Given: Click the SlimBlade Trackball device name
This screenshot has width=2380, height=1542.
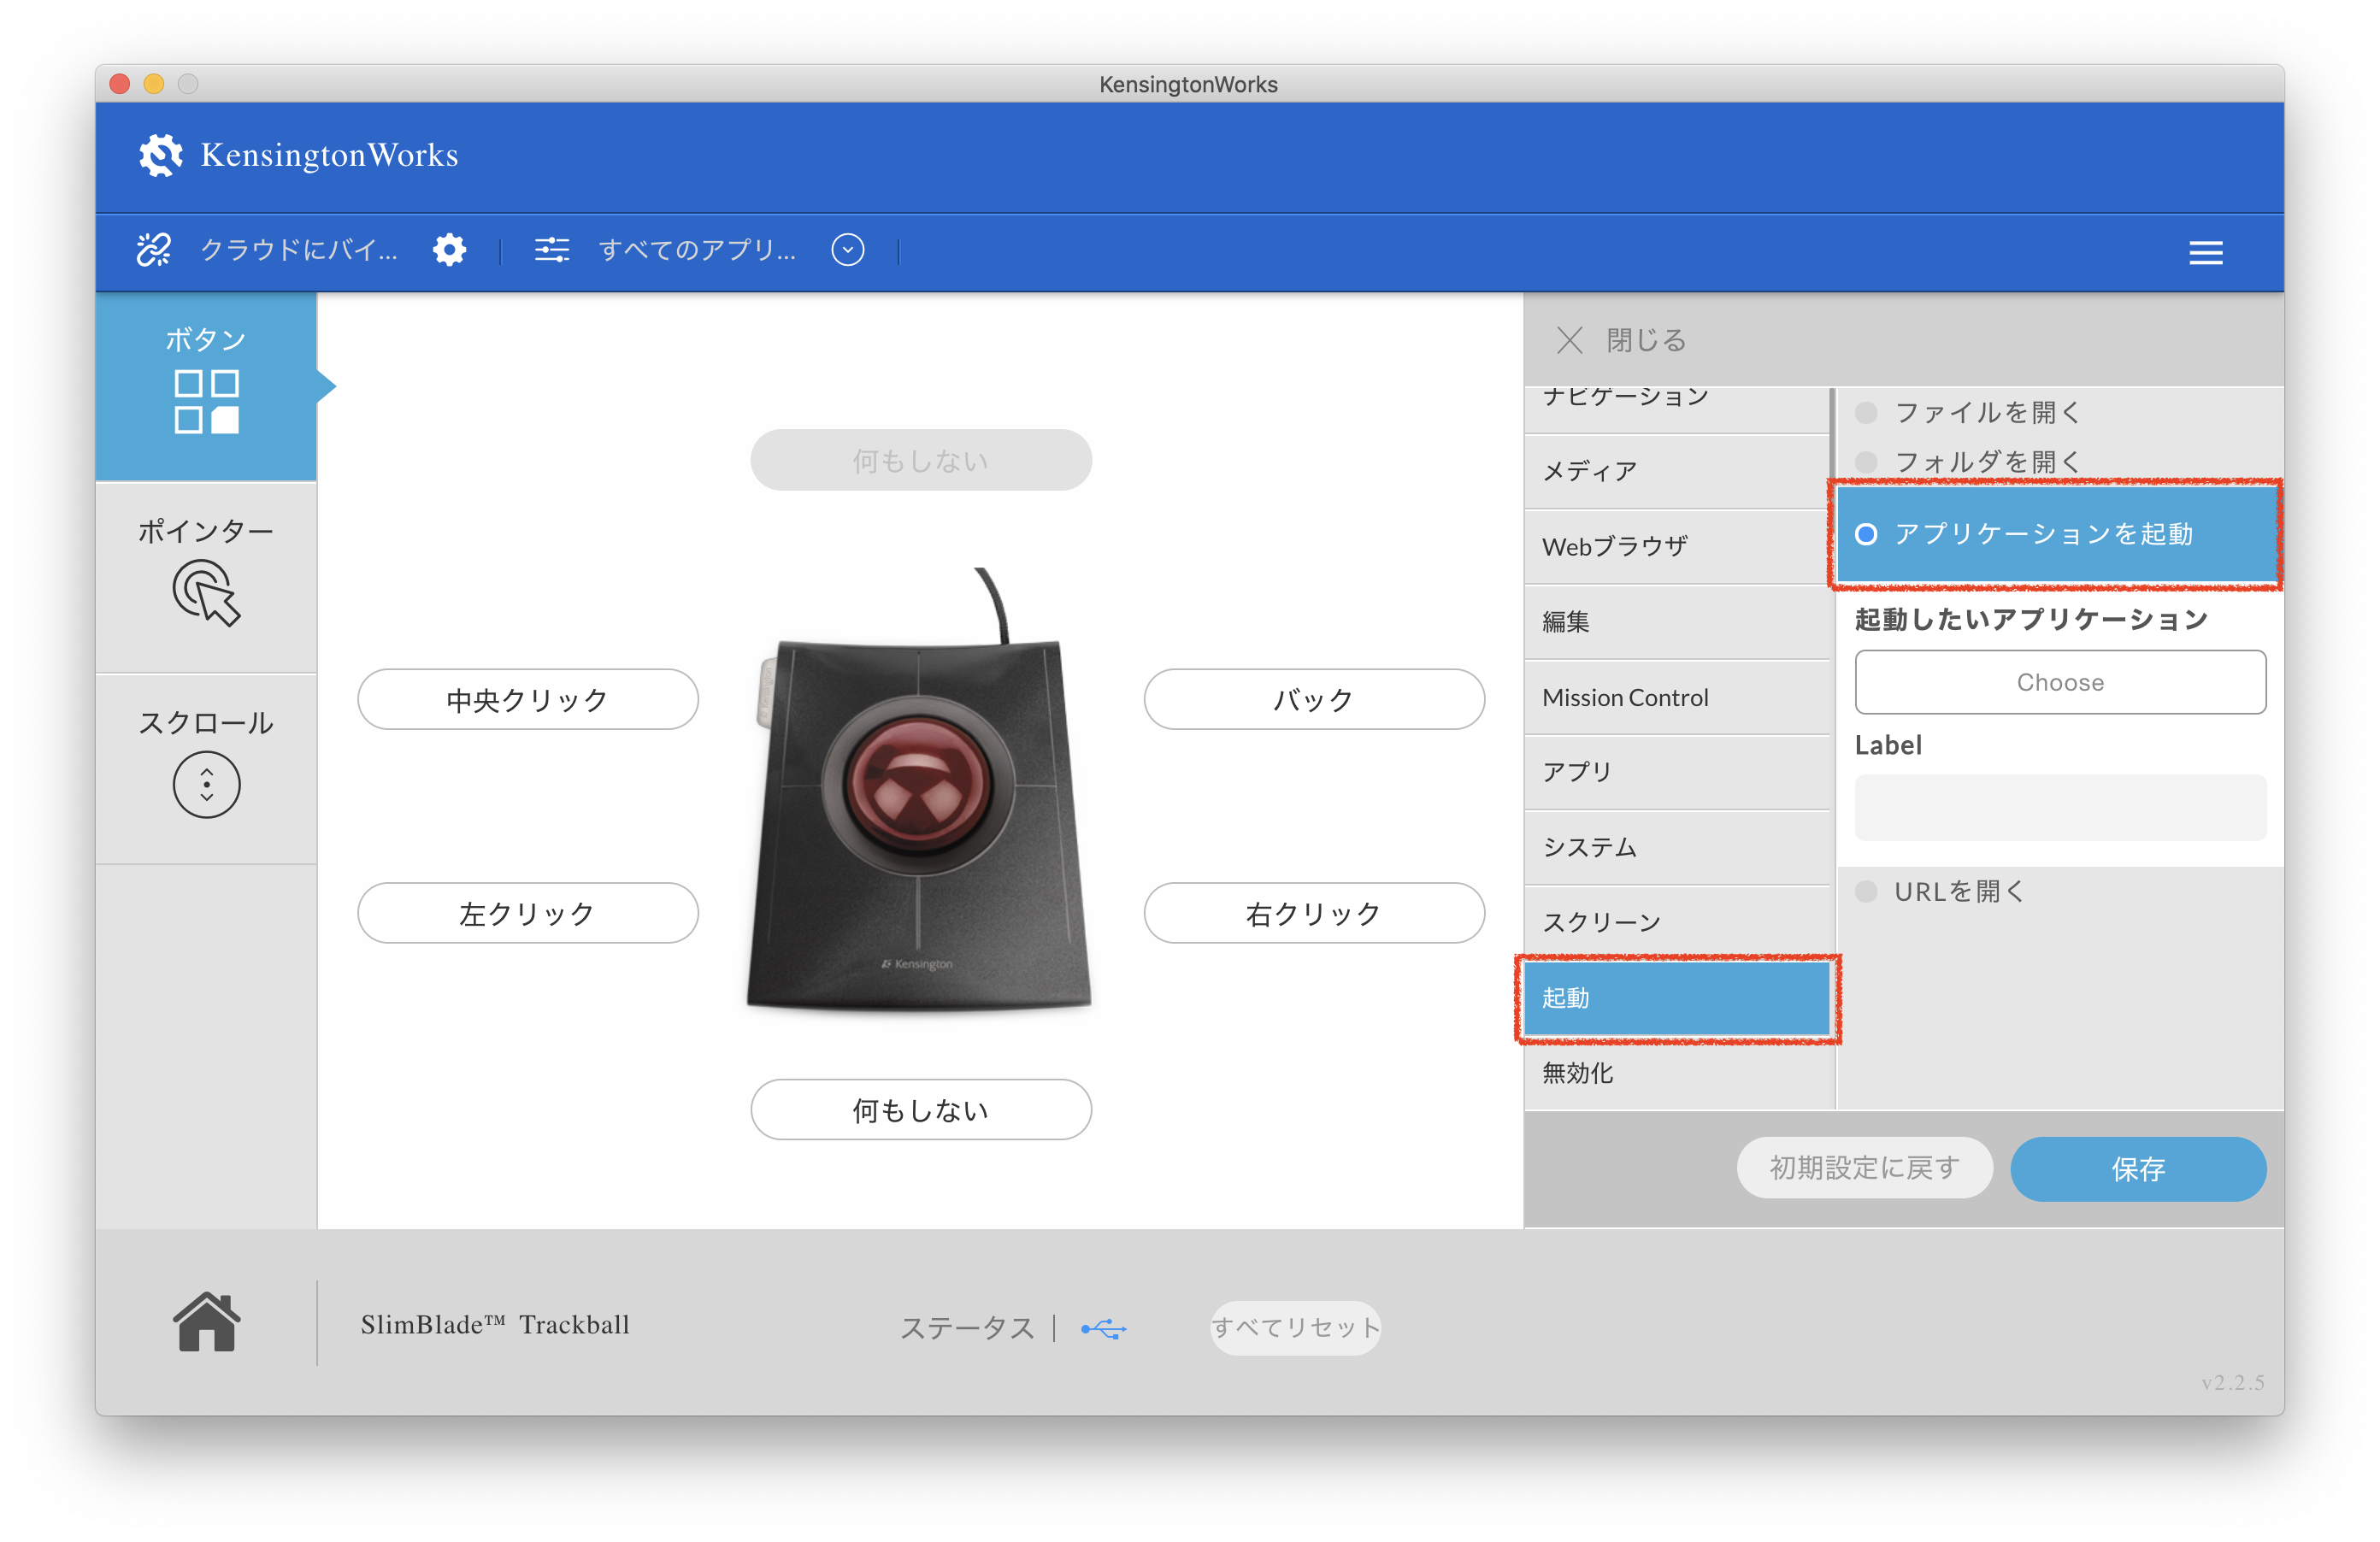Looking at the screenshot, I should coord(495,1324).
